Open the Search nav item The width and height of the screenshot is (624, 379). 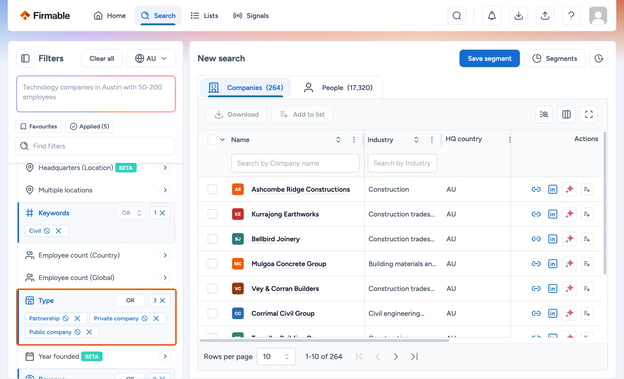tap(158, 16)
